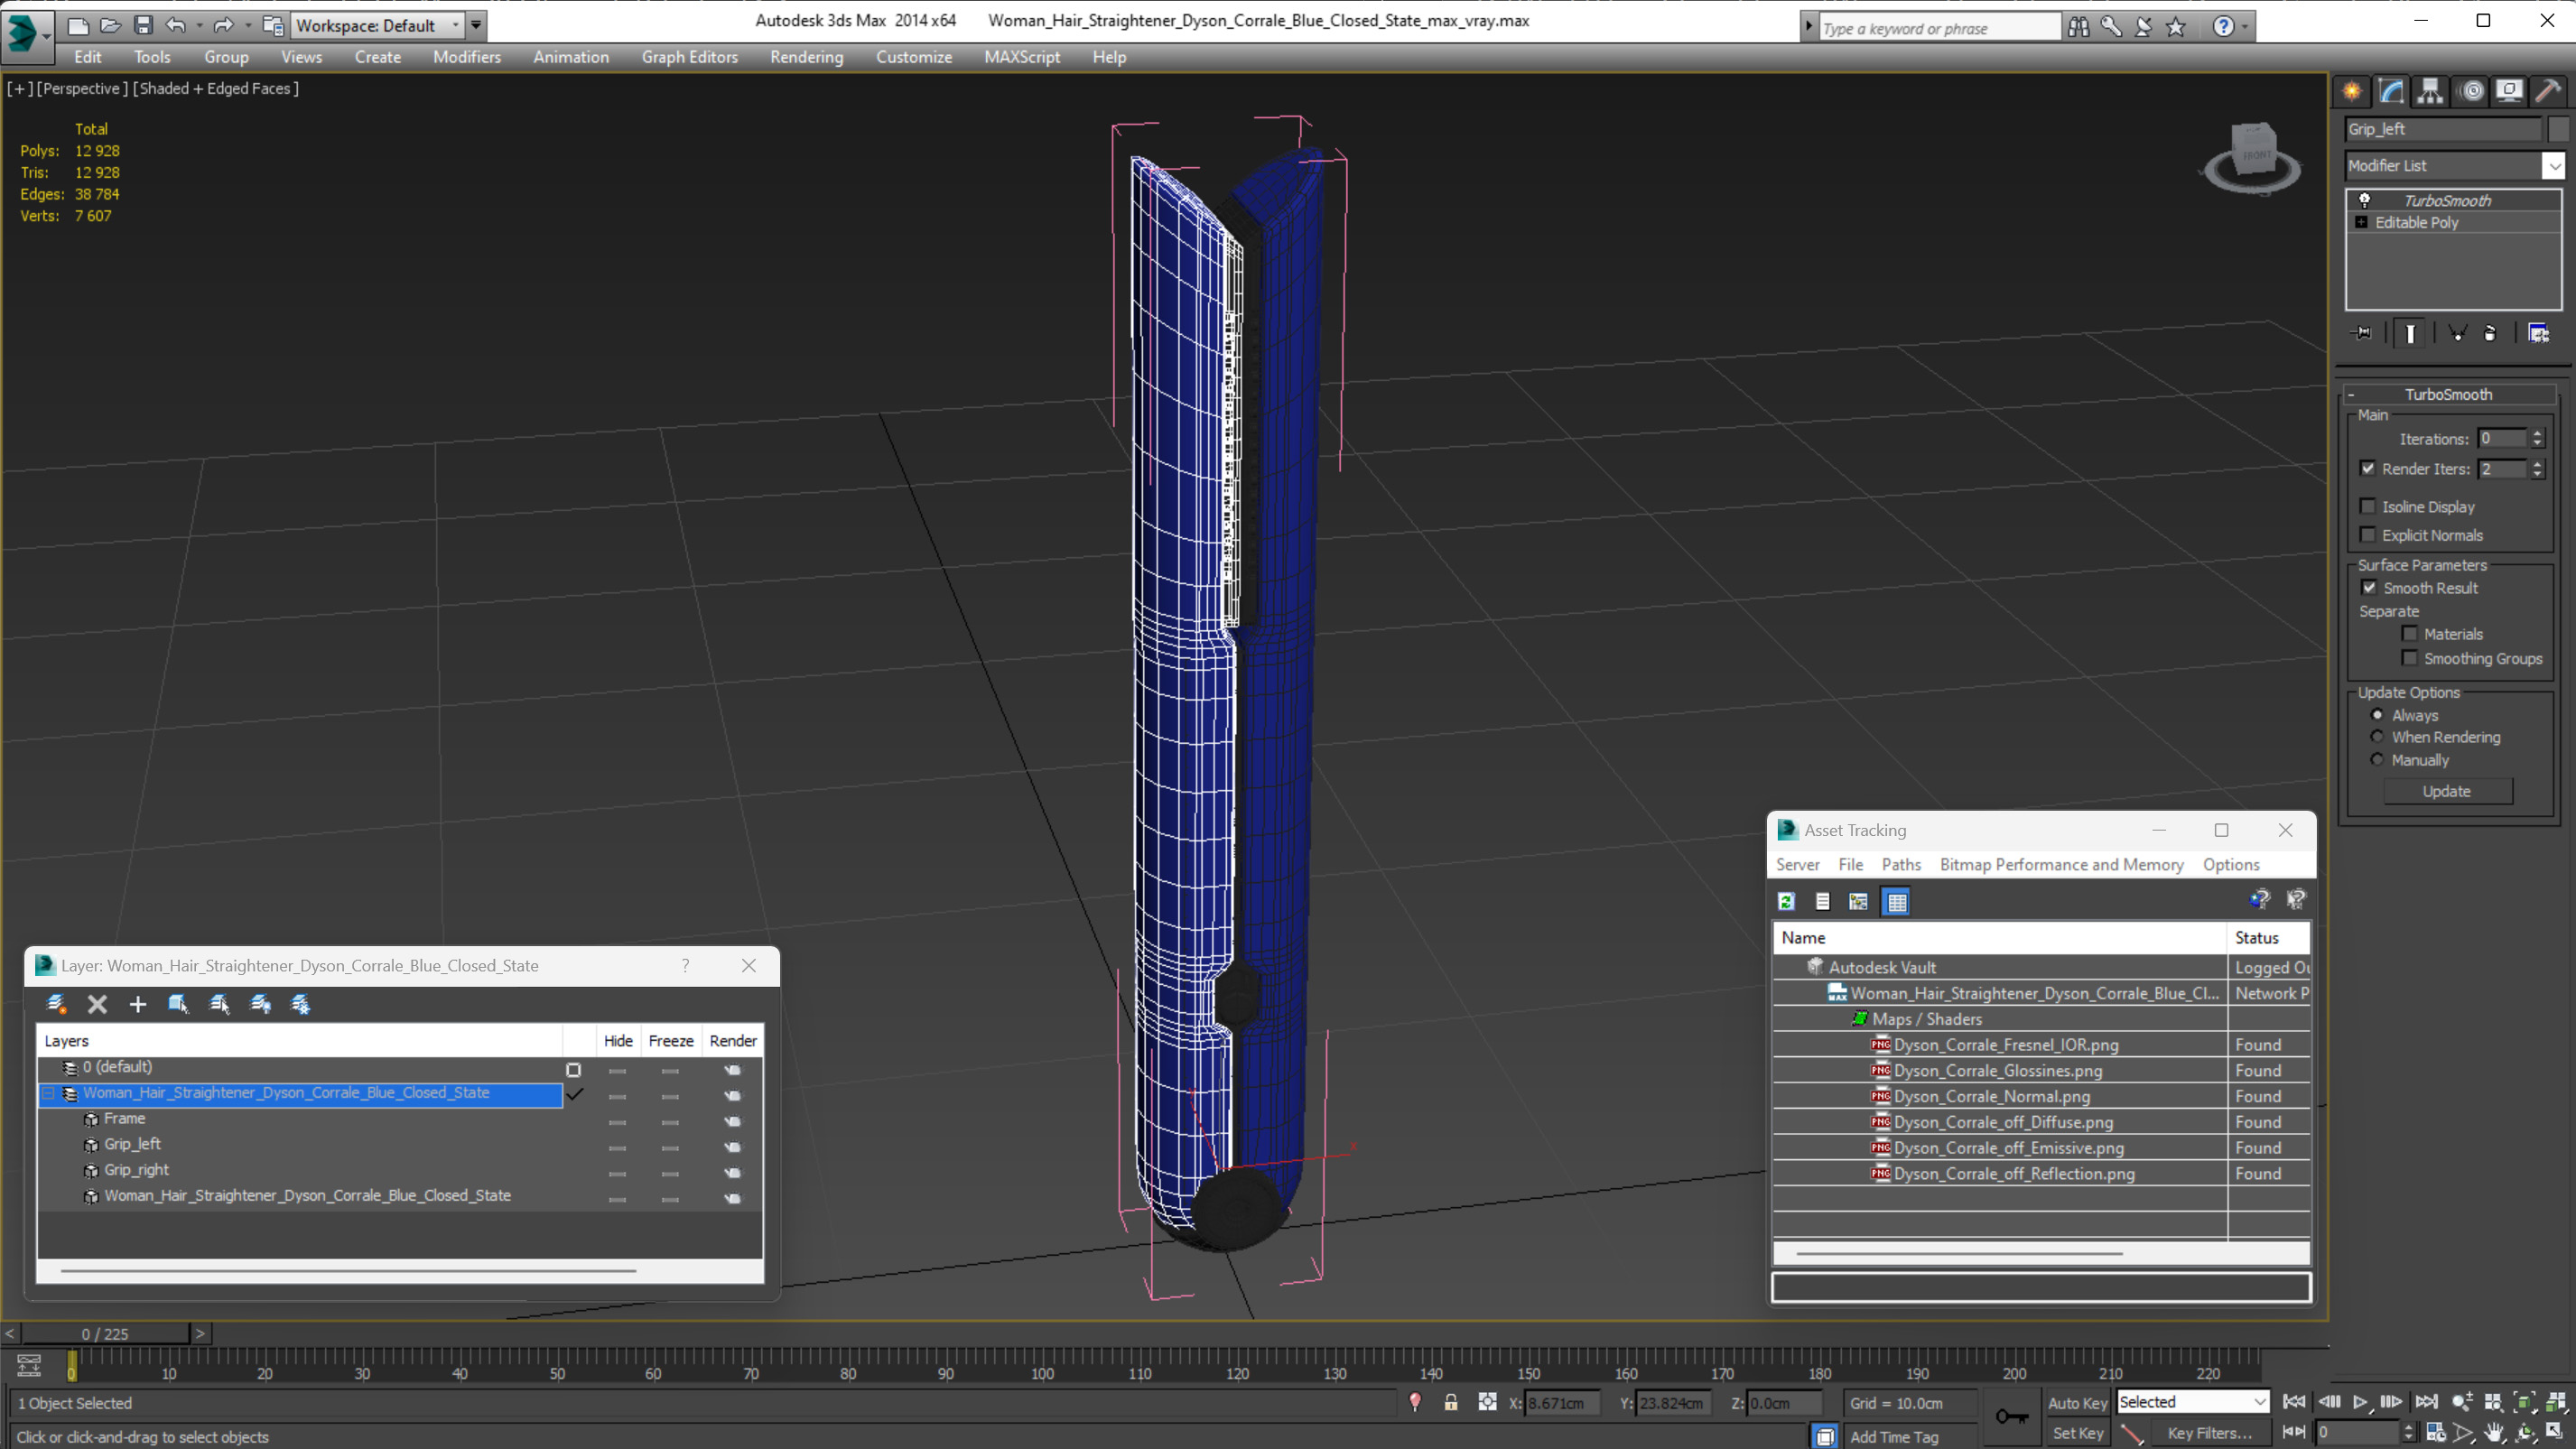Enable Isoline Display checkbox
2576x1449 pixels.
[x=2368, y=506]
